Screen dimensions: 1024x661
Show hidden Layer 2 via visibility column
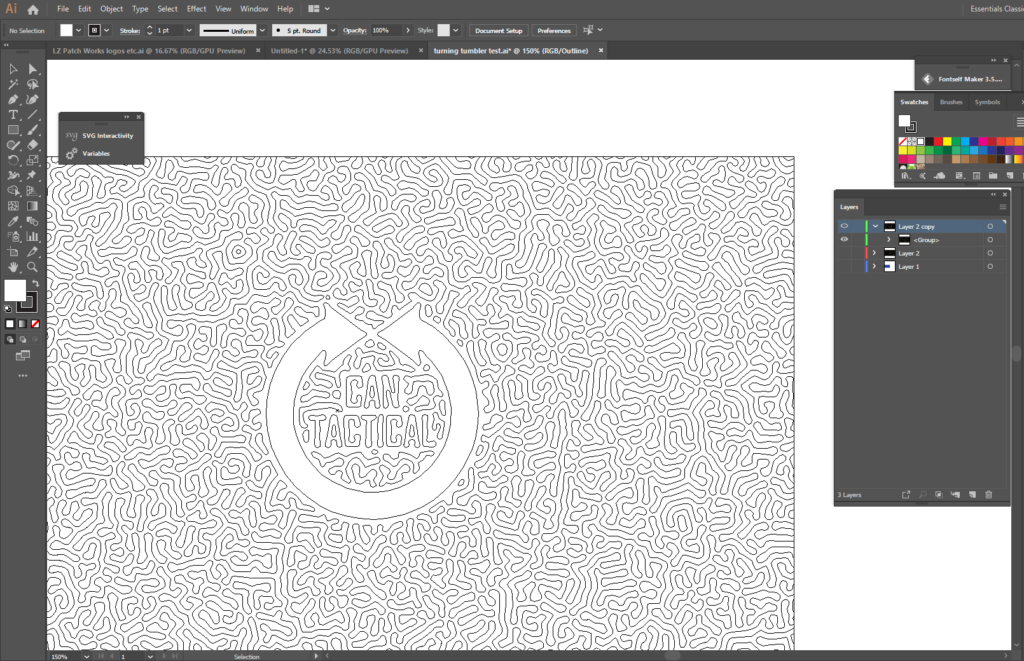(x=844, y=253)
